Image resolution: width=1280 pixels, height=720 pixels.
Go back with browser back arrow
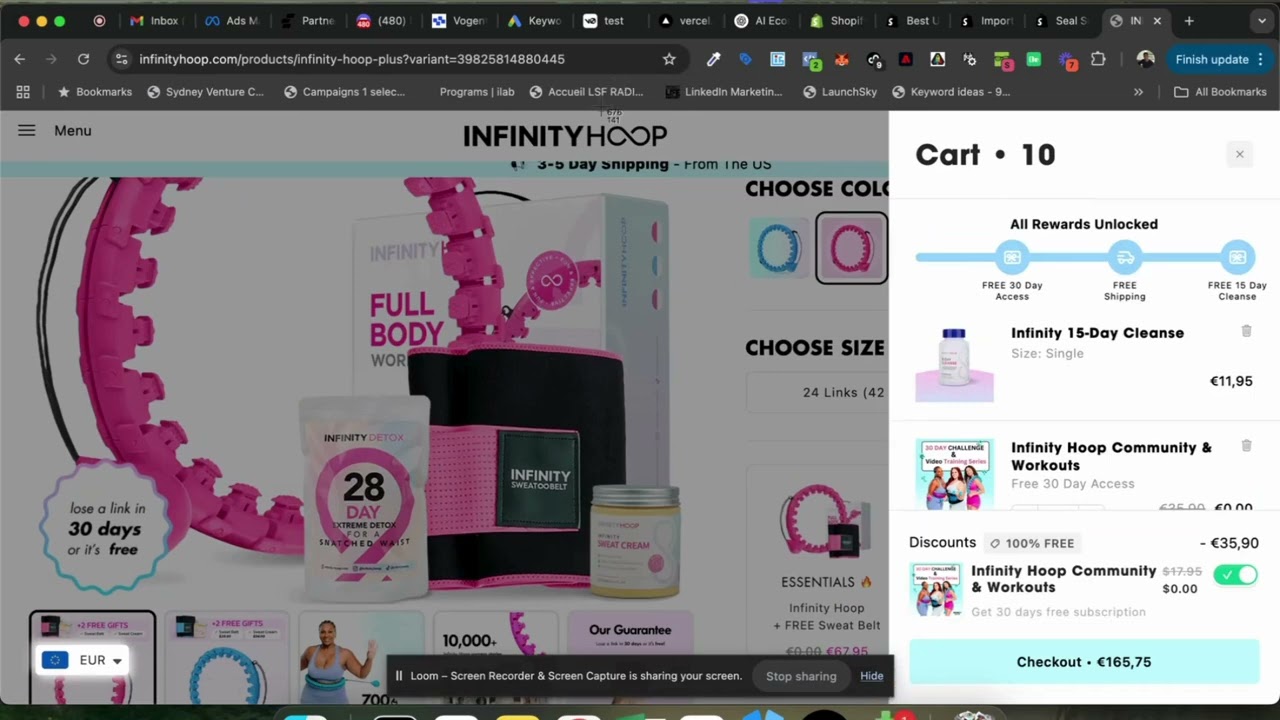[20, 59]
